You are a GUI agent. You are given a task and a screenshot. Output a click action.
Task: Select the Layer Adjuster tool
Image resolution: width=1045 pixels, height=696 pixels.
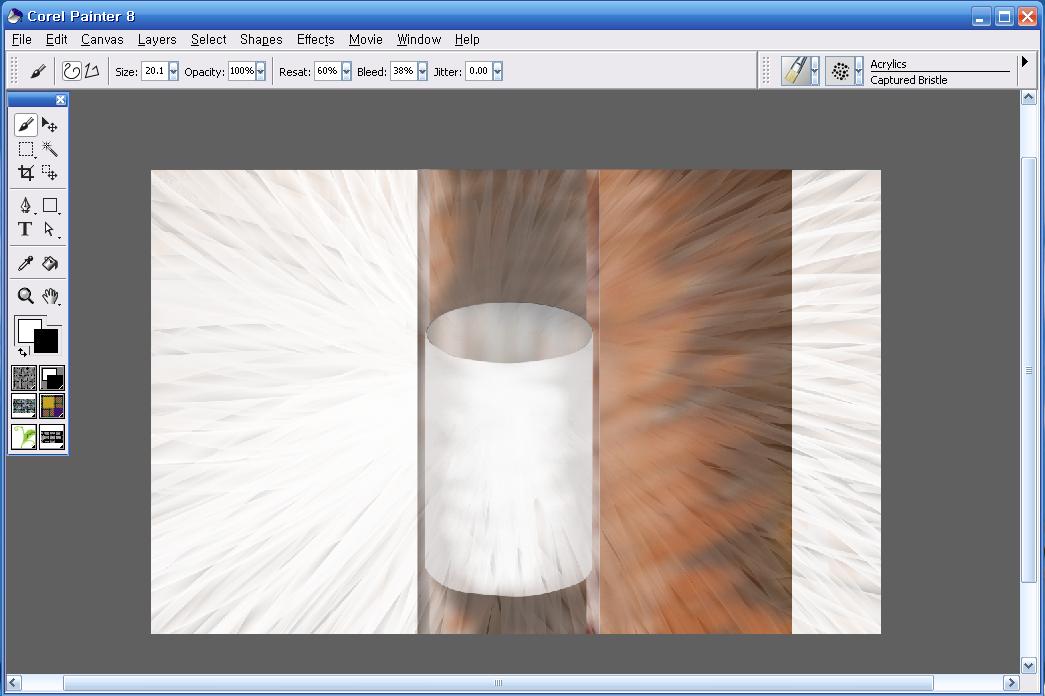[50, 125]
